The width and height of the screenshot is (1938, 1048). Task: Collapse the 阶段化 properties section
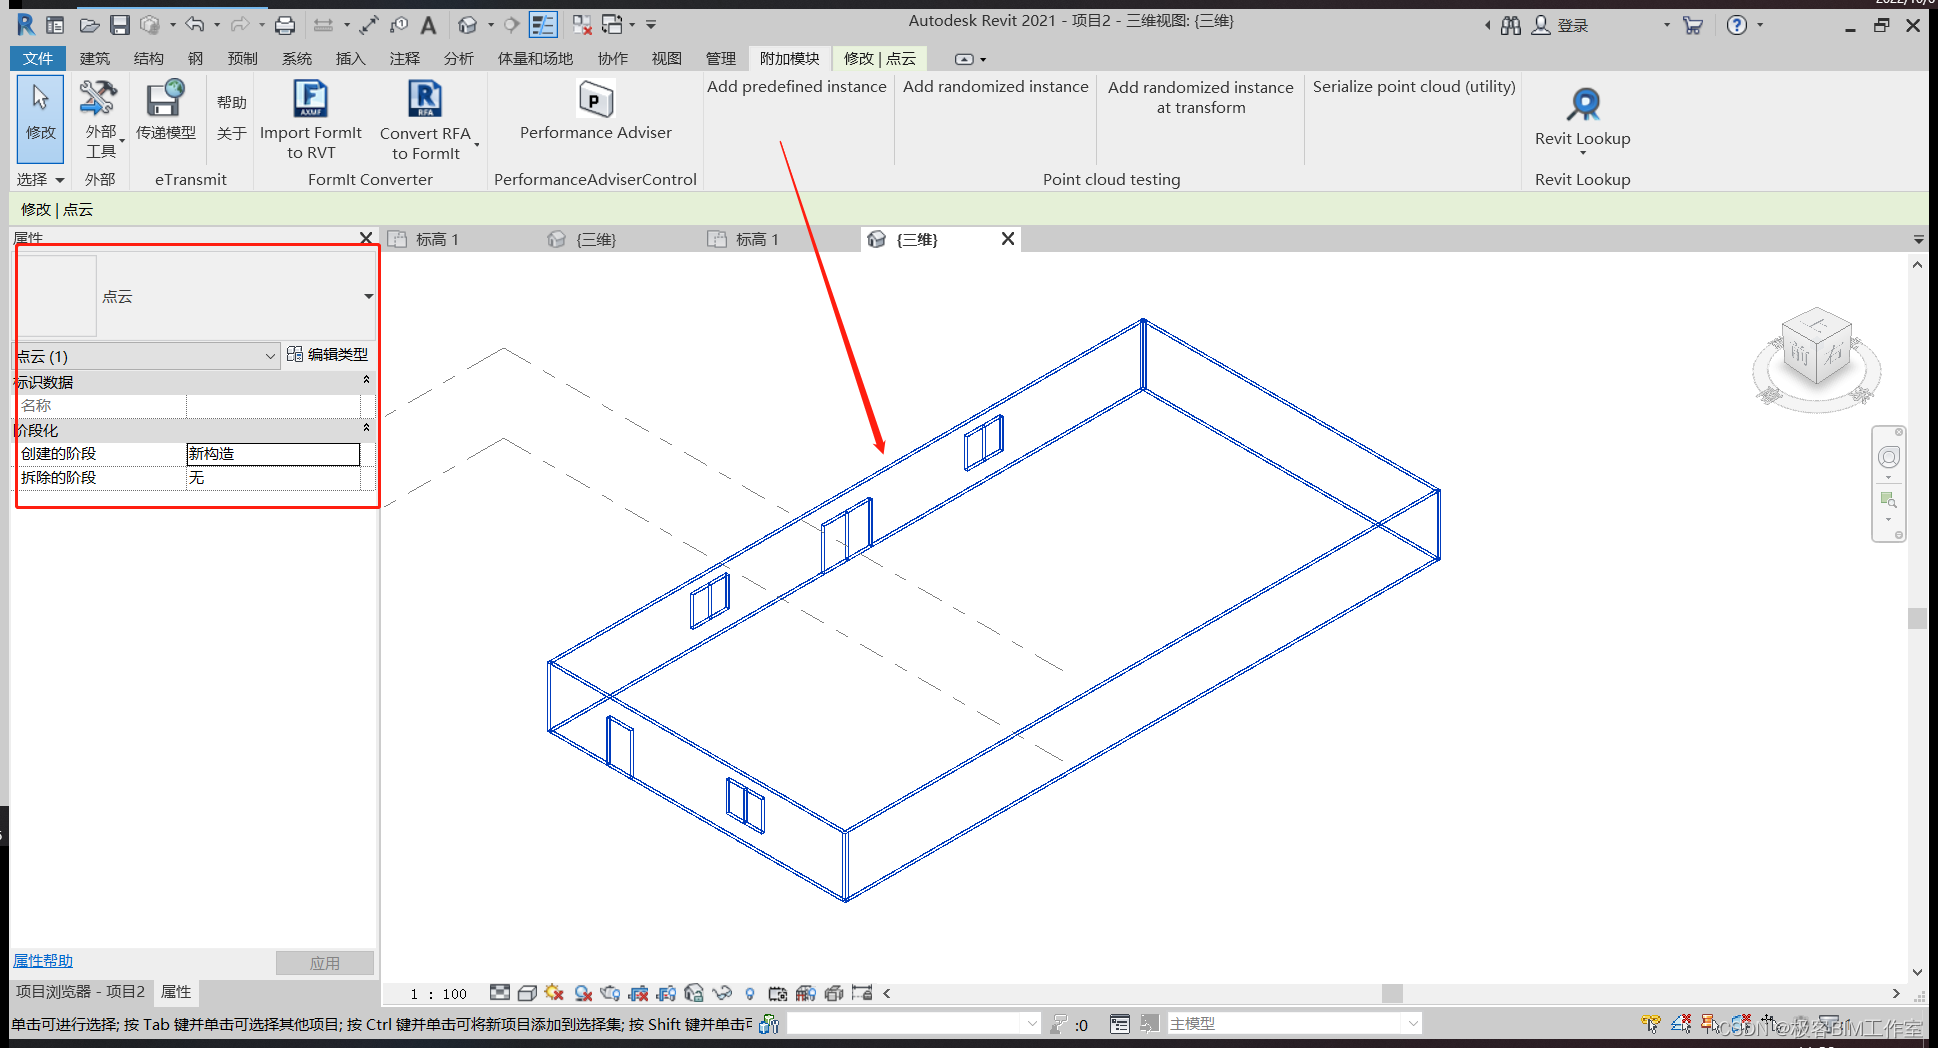tap(366, 429)
